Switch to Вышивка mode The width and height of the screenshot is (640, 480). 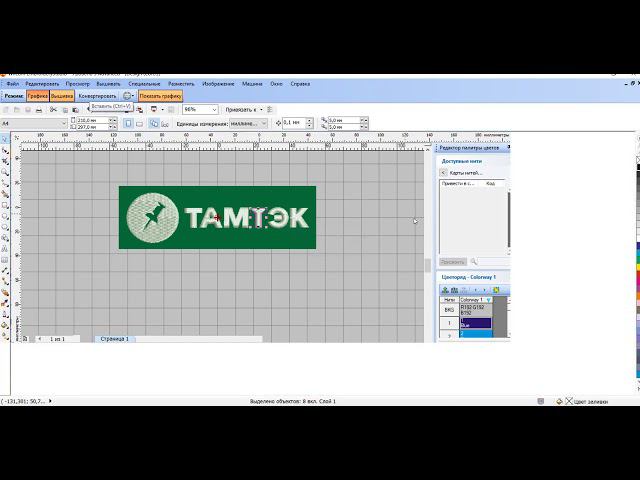point(62,96)
